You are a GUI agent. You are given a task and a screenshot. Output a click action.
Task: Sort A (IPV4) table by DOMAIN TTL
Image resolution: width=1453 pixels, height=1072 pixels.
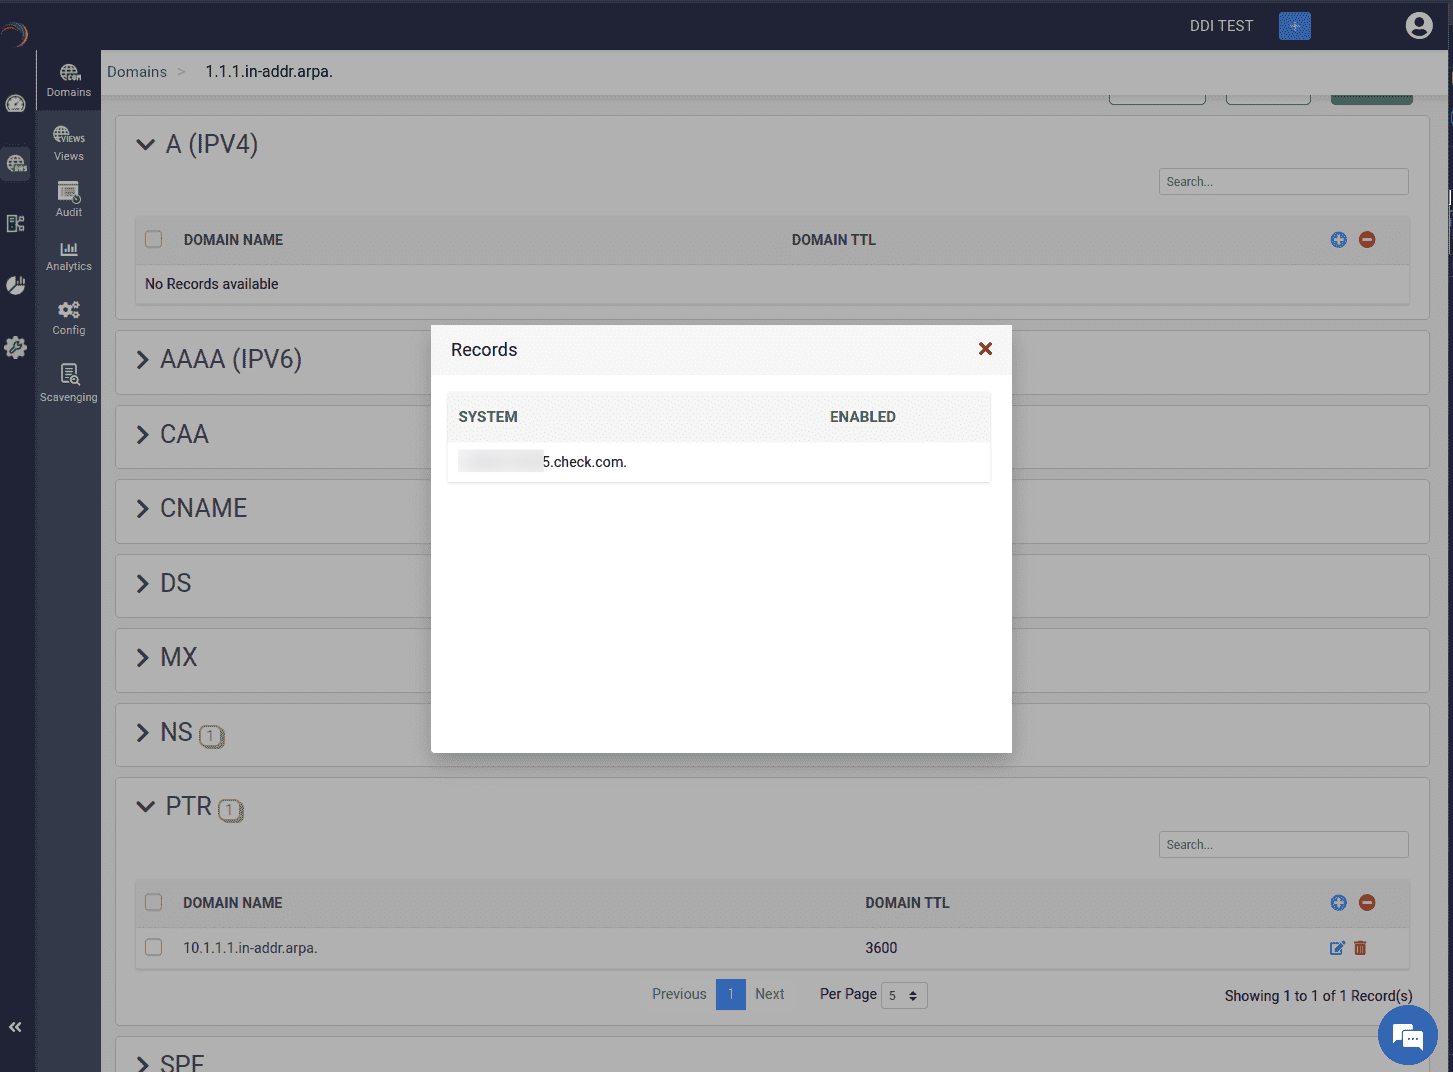tap(834, 240)
